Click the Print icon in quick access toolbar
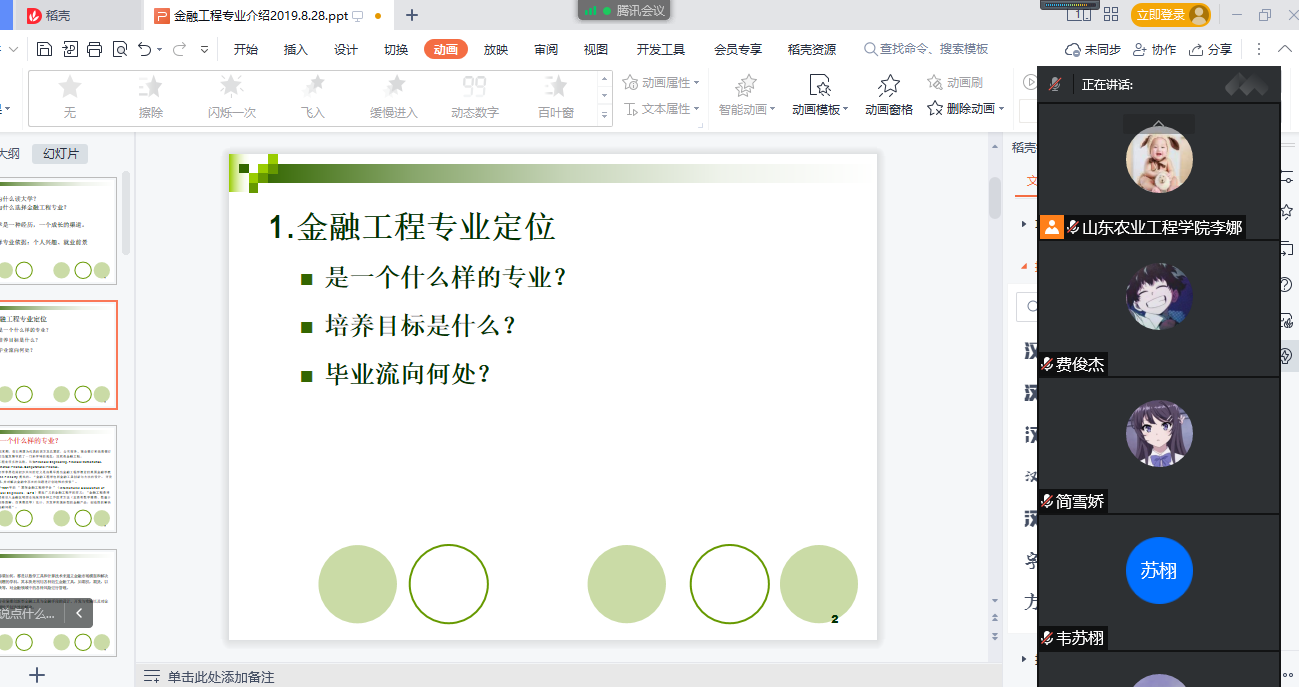The image size is (1299, 687). click(x=95, y=49)
